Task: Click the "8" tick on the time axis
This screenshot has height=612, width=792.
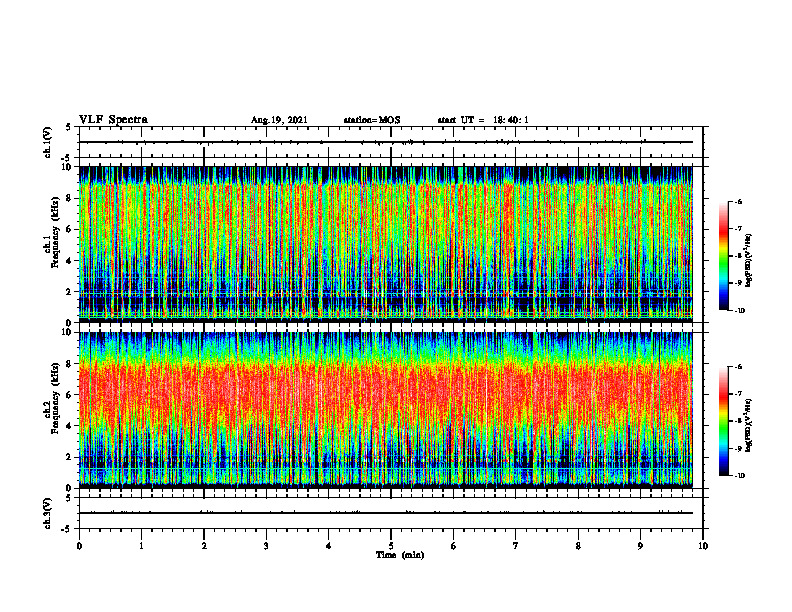Action: tap(578, 546)
